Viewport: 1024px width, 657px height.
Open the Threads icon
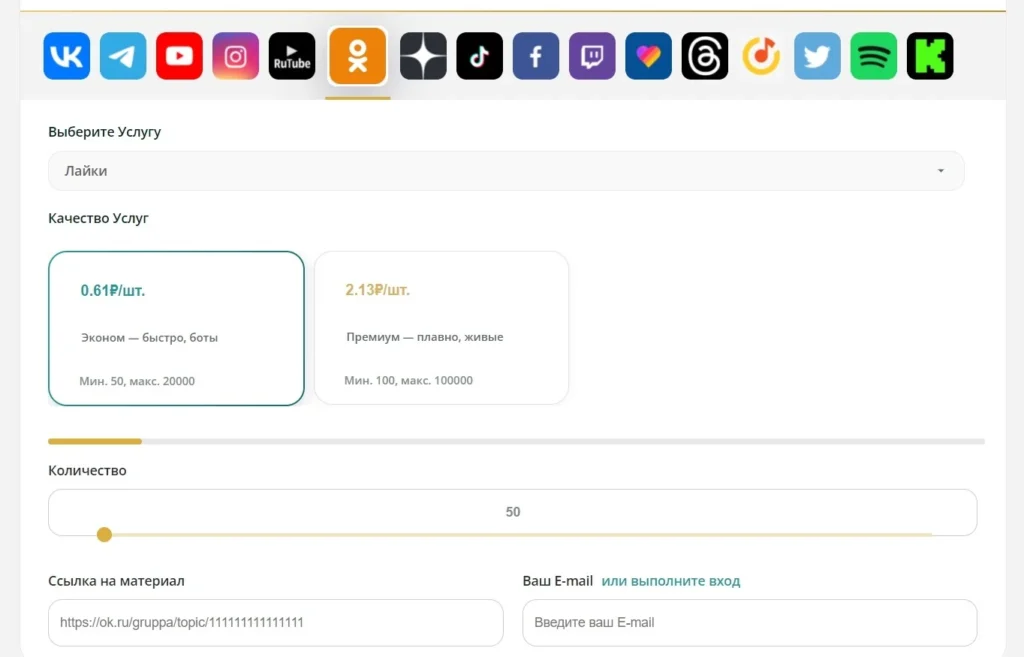705,56
